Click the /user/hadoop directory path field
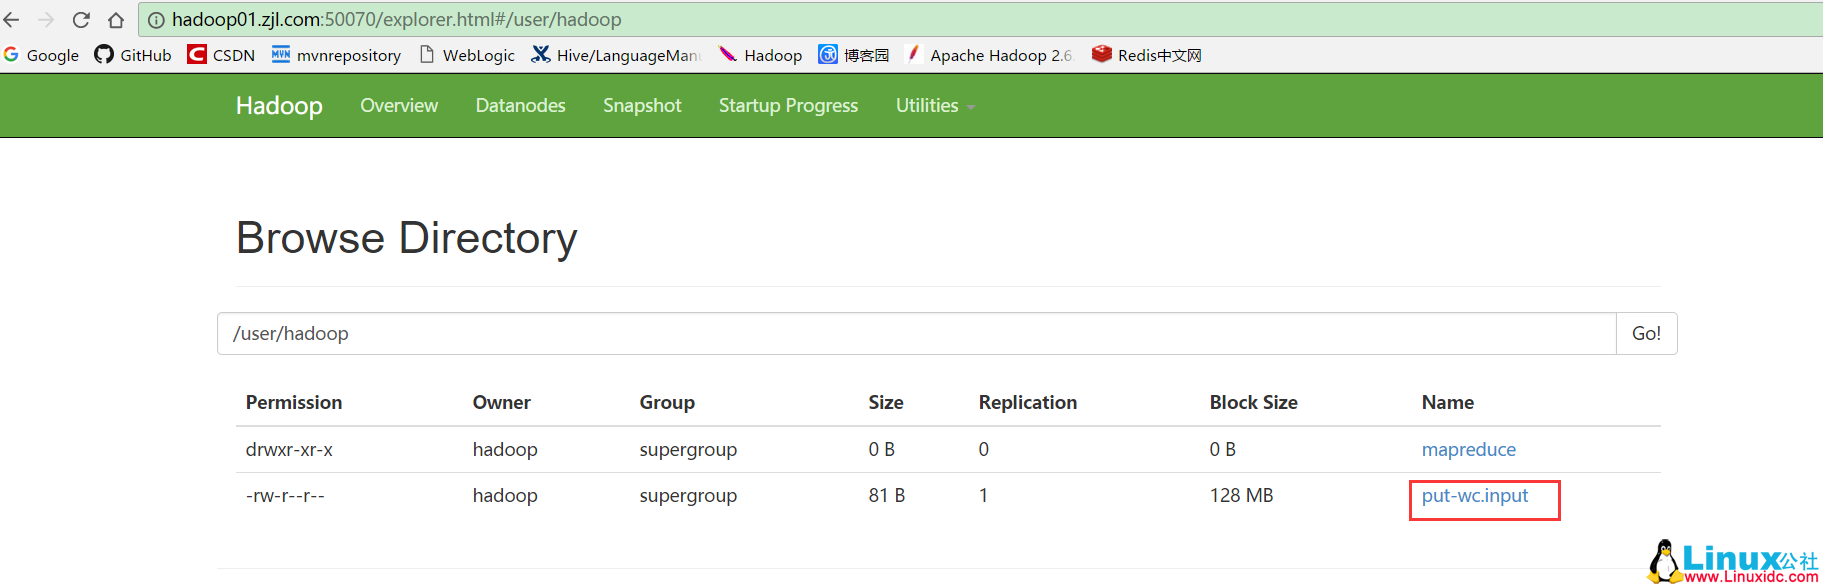This screenshot has height=587, width=1823. point(916,333)
